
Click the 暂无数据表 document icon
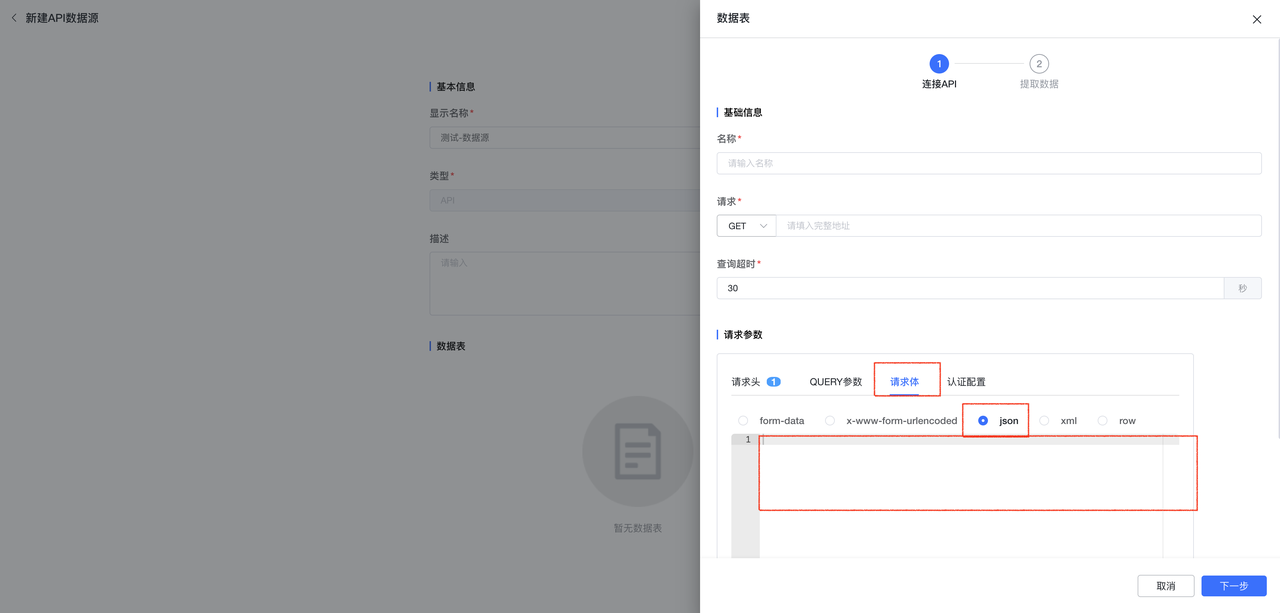pos(637,452)
